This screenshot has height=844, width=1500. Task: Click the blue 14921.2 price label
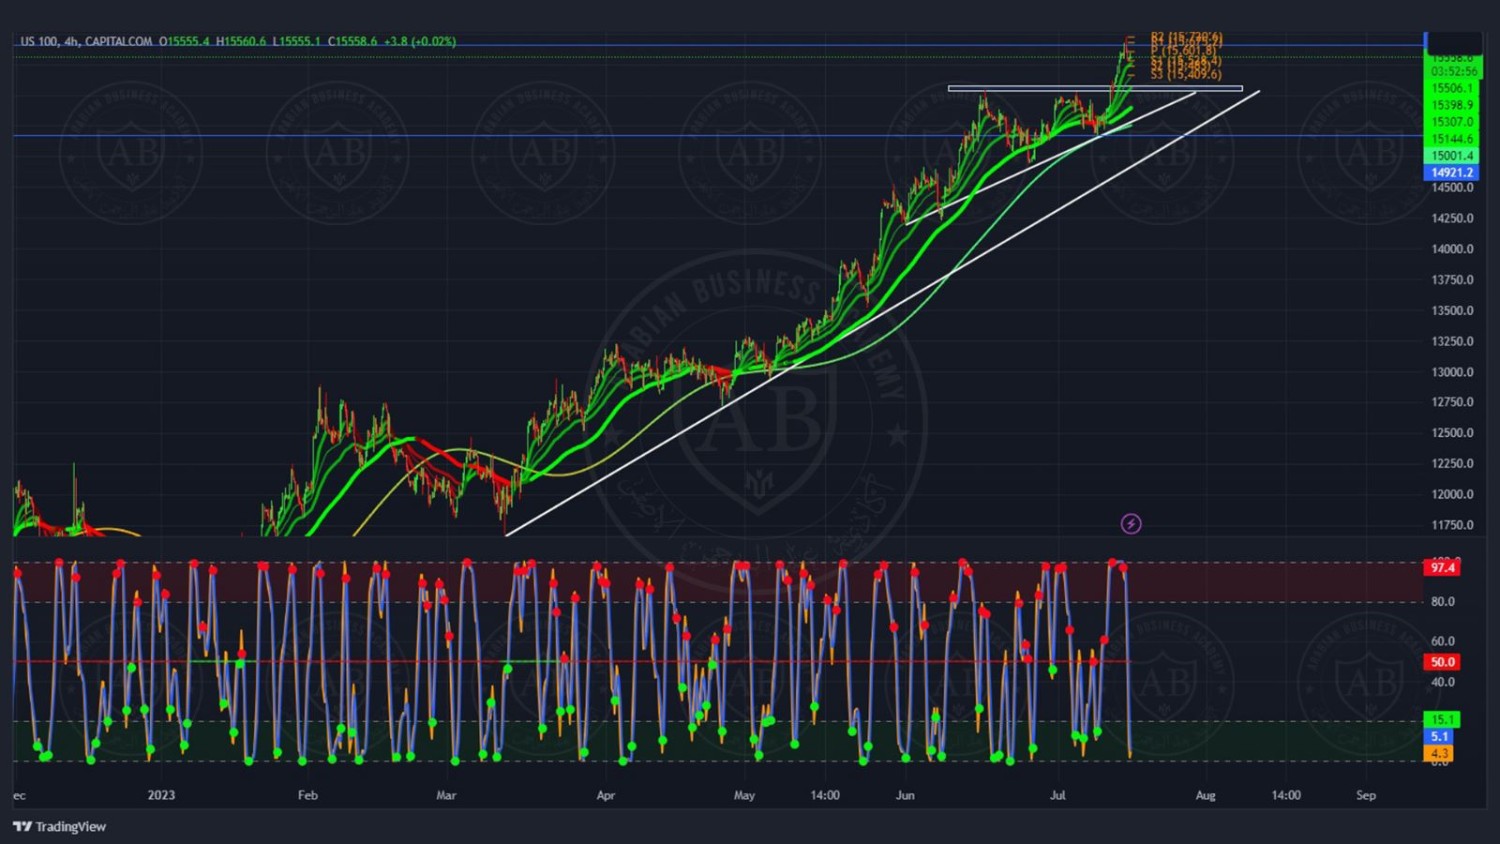[x=1453, y=173]
